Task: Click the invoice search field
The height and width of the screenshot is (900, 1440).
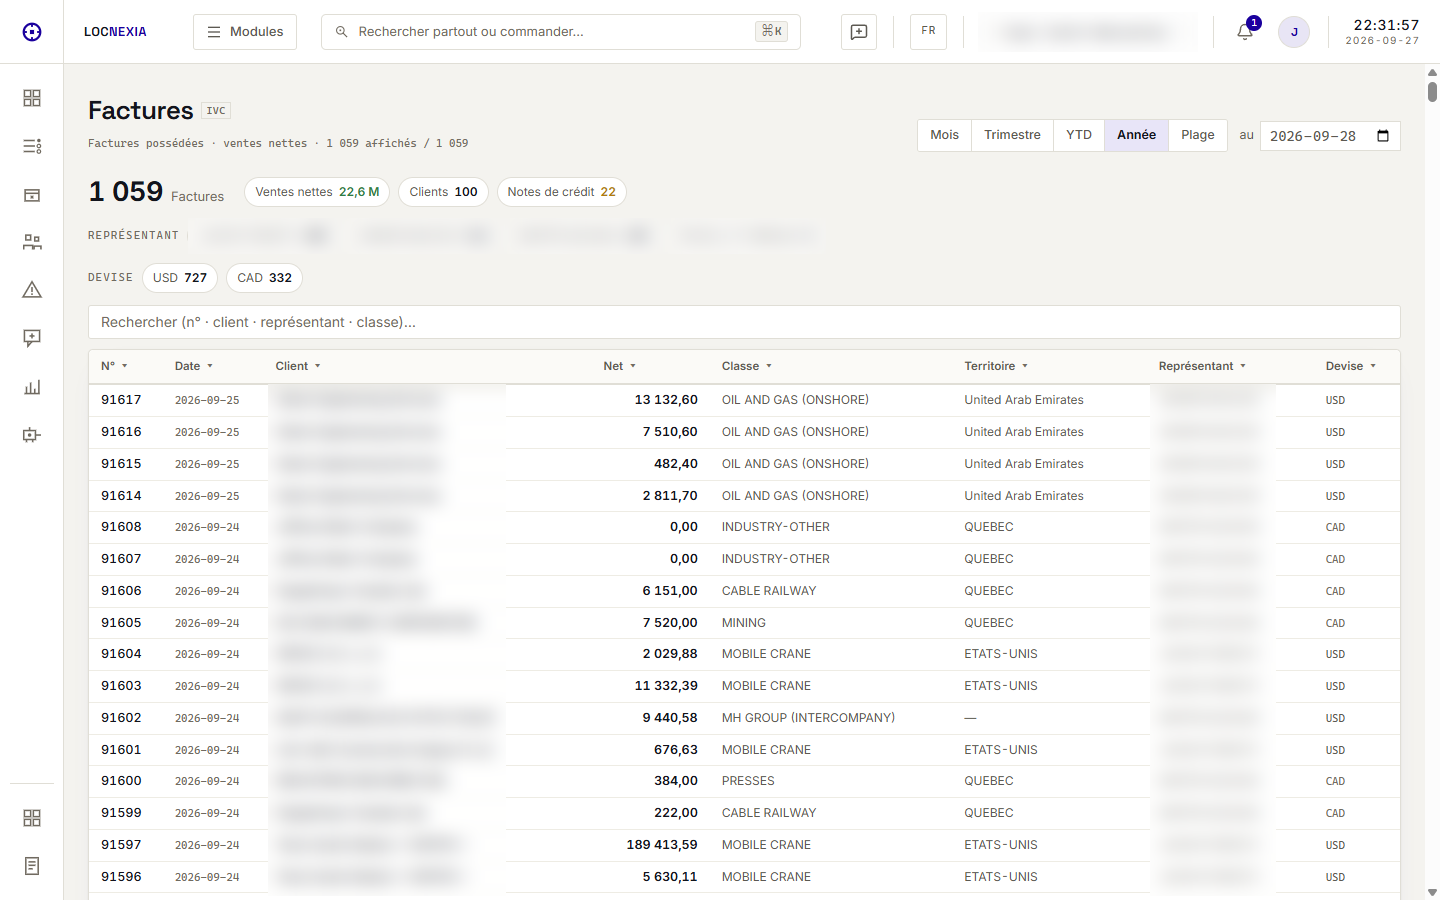Action: (744, 322)
